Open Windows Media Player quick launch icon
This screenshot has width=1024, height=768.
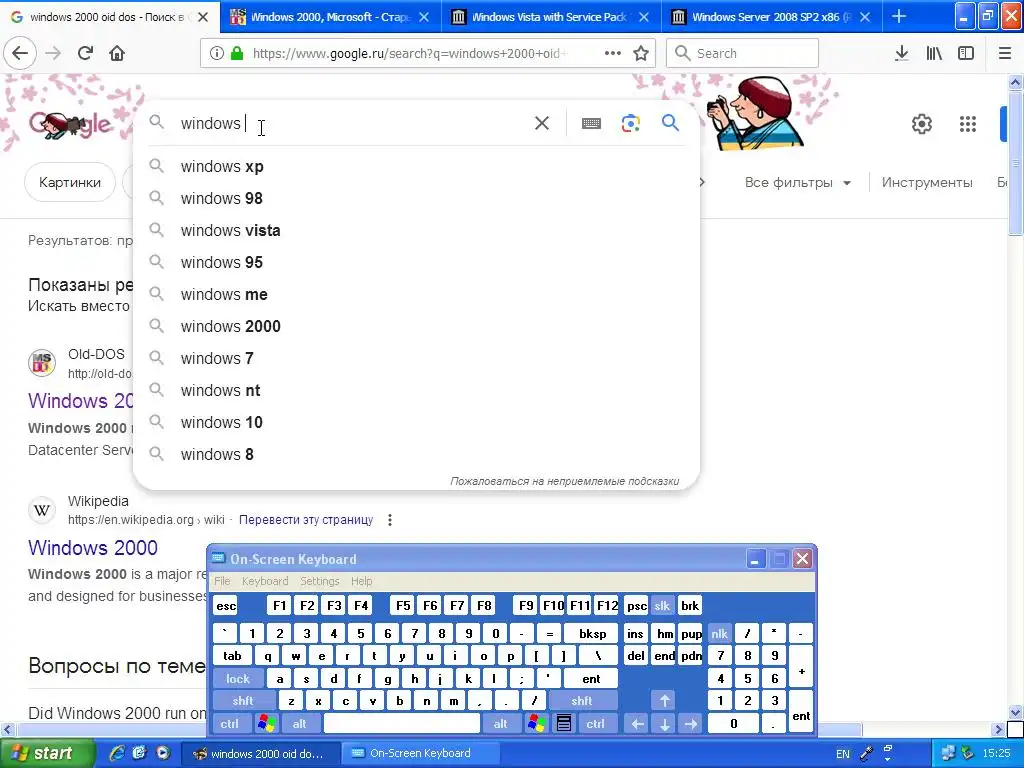tap(163, 753)
